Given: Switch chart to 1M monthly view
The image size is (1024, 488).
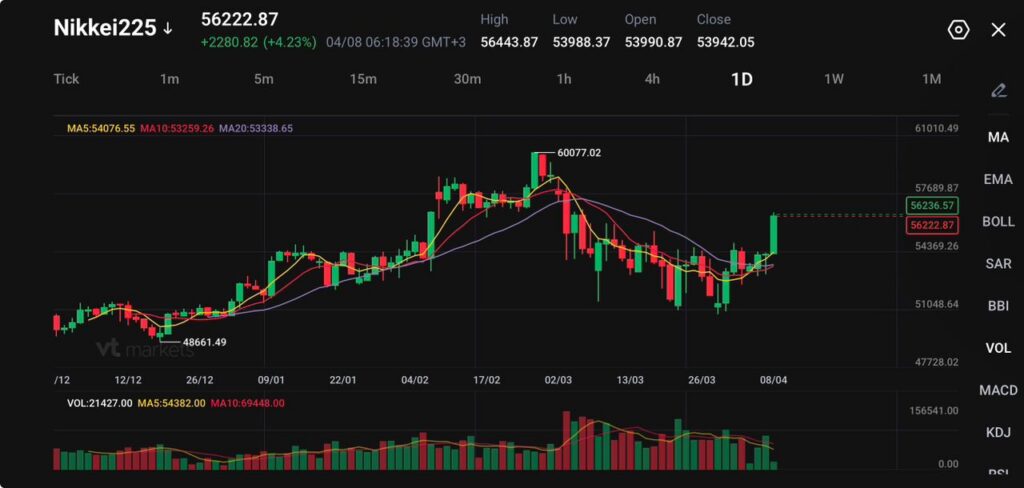Looking at the screenshot, I should 931,79.
